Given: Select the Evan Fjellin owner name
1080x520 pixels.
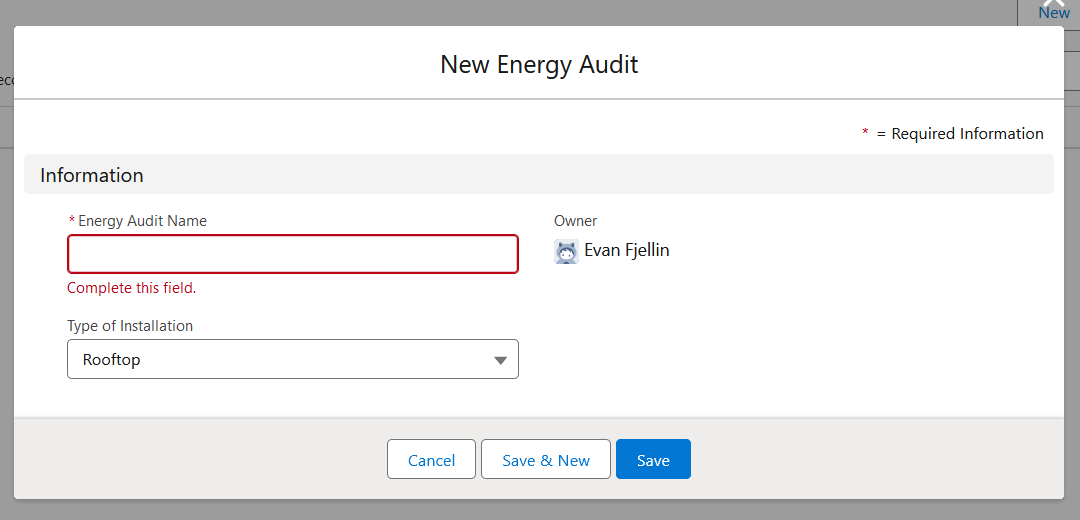Looking at the screenshot, I should (627, 250).
